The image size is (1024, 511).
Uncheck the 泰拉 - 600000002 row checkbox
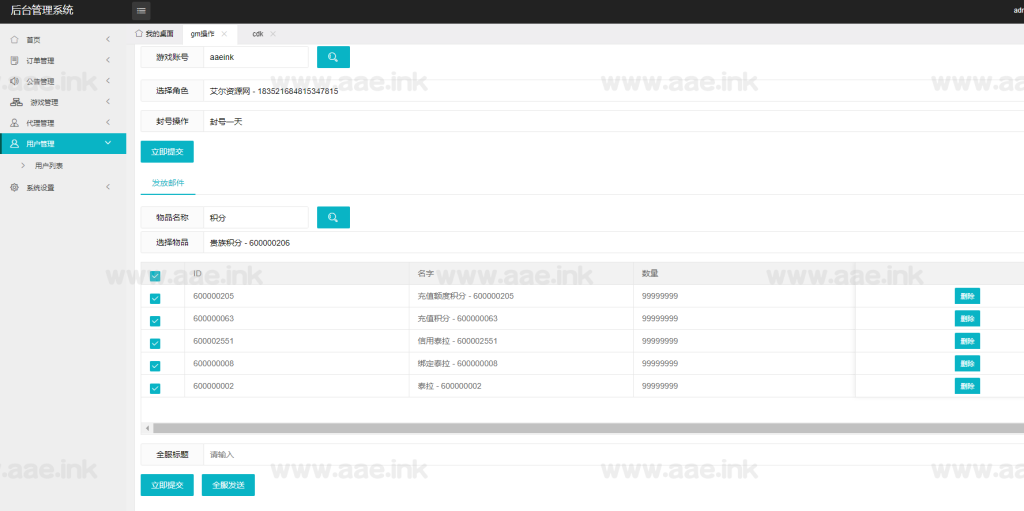click(155, 388)
